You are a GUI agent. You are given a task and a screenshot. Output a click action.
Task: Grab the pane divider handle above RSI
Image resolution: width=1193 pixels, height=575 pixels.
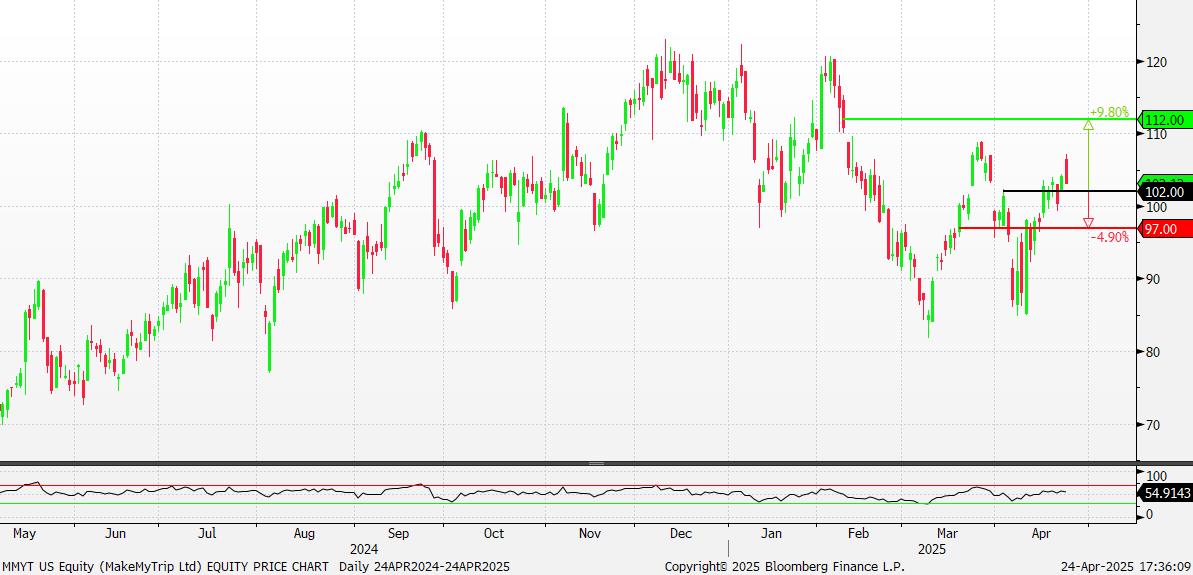[596, 464]
